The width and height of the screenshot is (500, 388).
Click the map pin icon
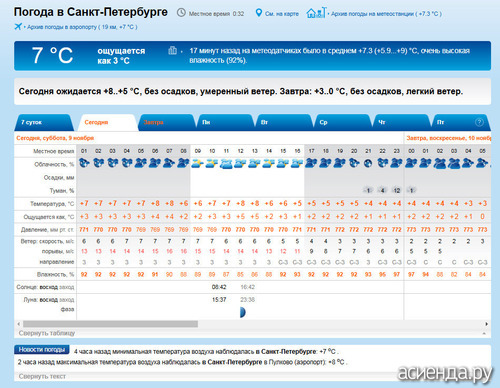(x=258, y=13)
